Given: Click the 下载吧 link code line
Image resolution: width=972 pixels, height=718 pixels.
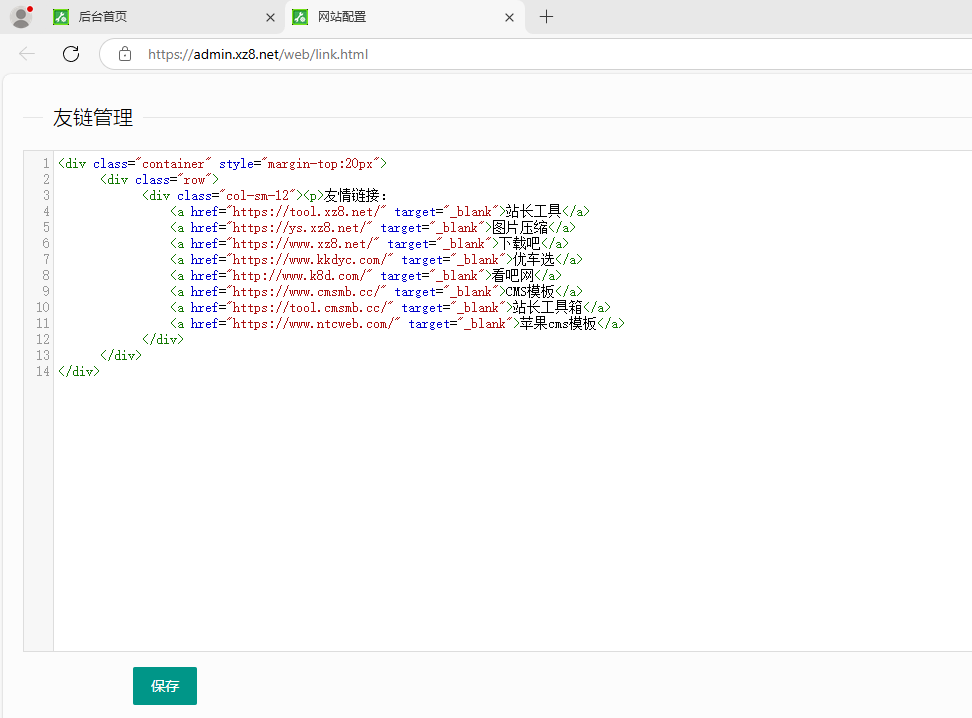Looking at the screenshot, I should pyautogui.click(x=369, y=244).
